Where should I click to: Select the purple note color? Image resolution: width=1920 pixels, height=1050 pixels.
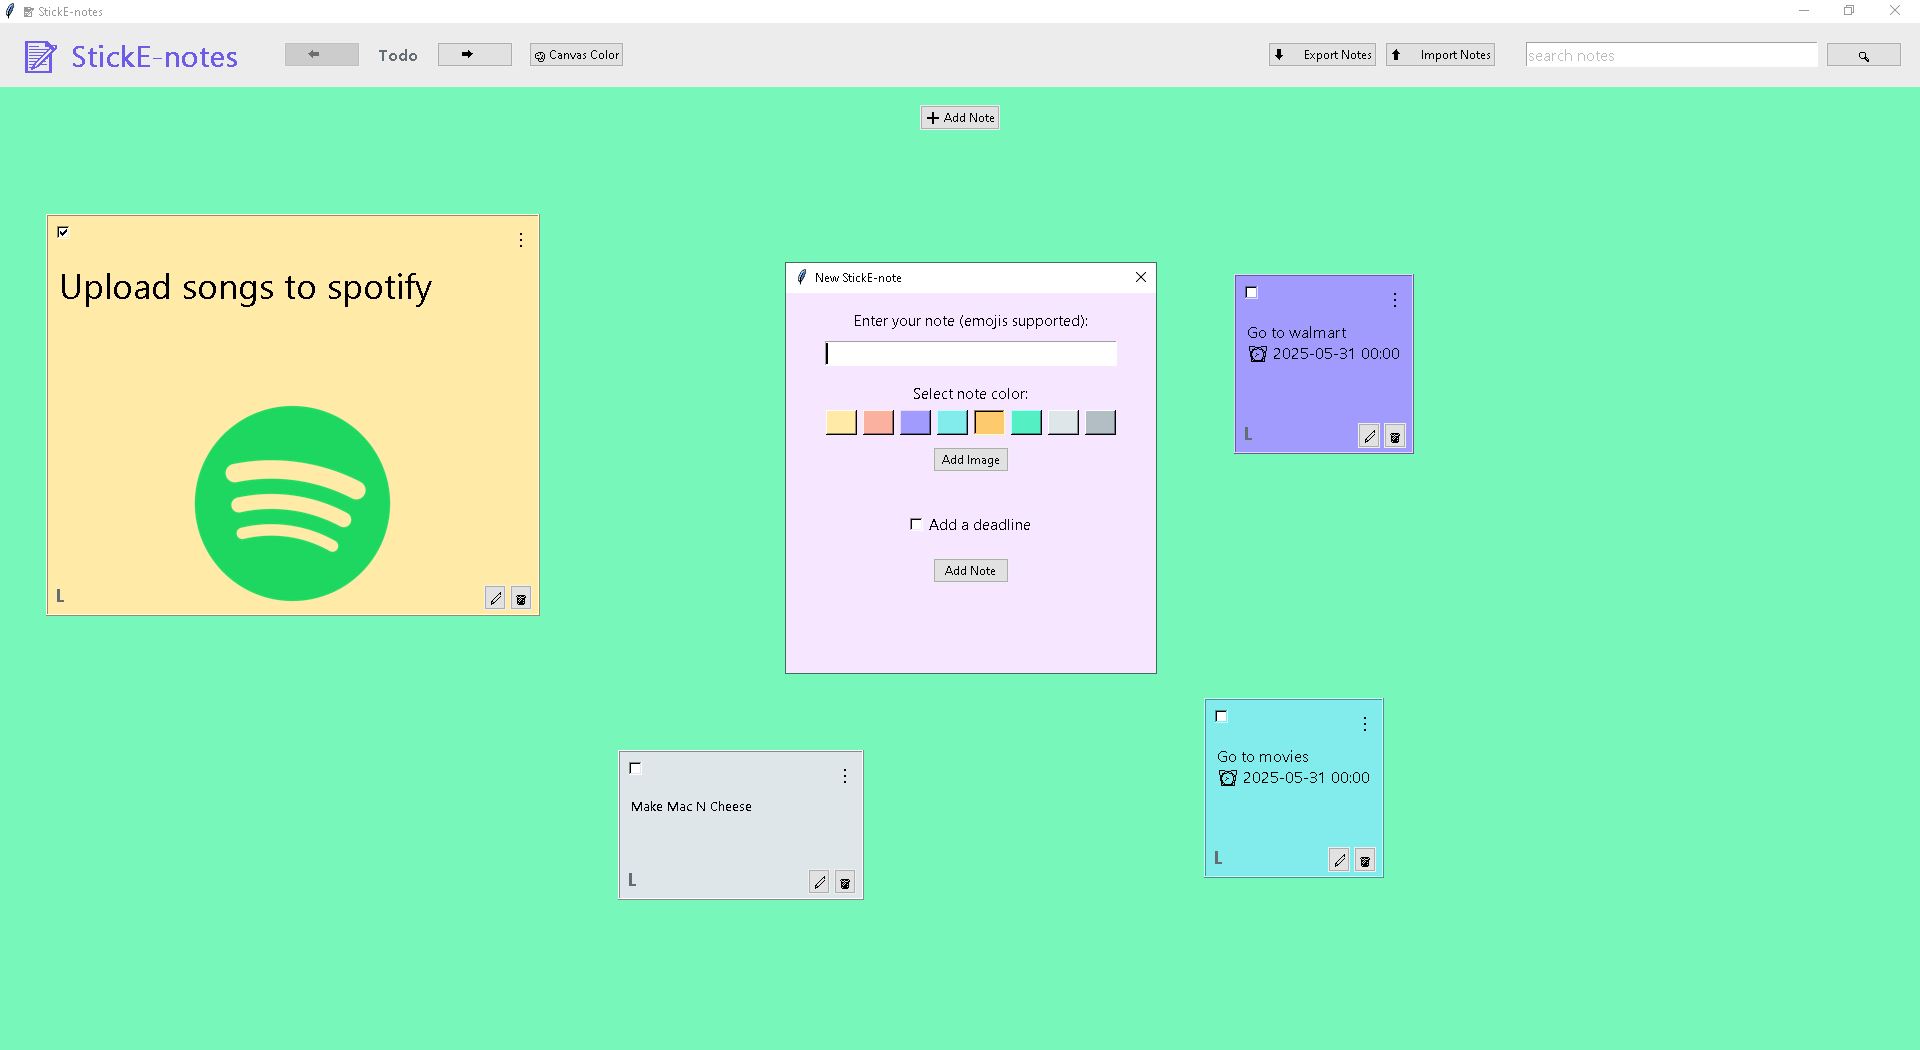pos(915,422)
